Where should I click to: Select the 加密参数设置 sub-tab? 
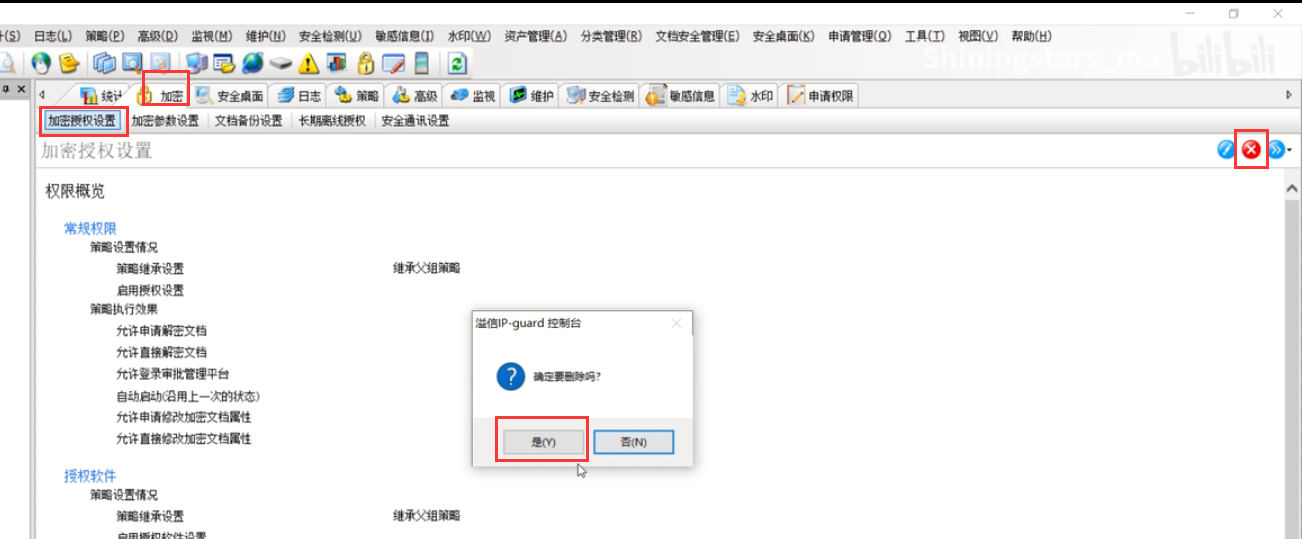click(165, 121)
